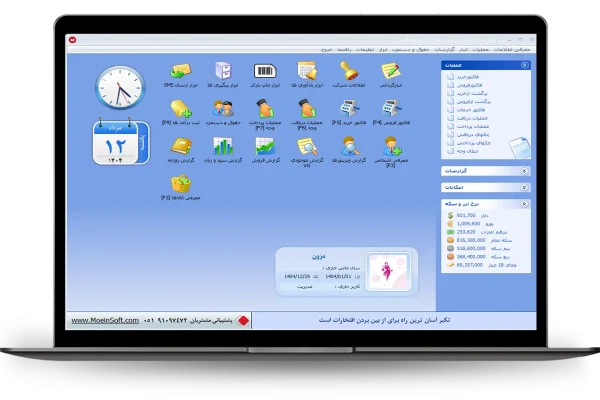Open the گزارش فروش line chart icon
Screen dimensions: 600x400
coord(265,146)
